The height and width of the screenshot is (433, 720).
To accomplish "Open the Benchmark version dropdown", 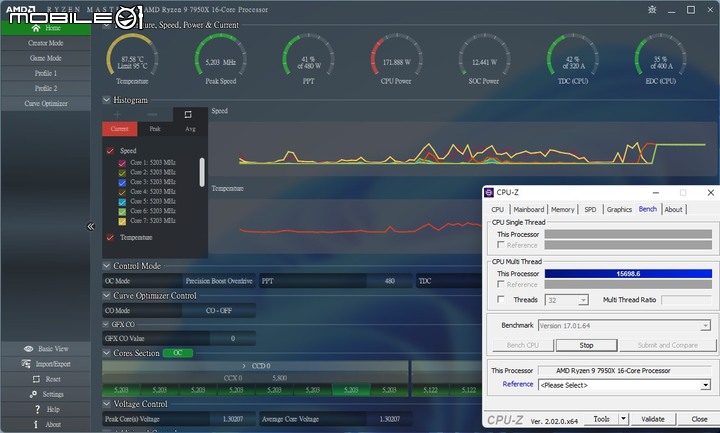I will [705, 326].
